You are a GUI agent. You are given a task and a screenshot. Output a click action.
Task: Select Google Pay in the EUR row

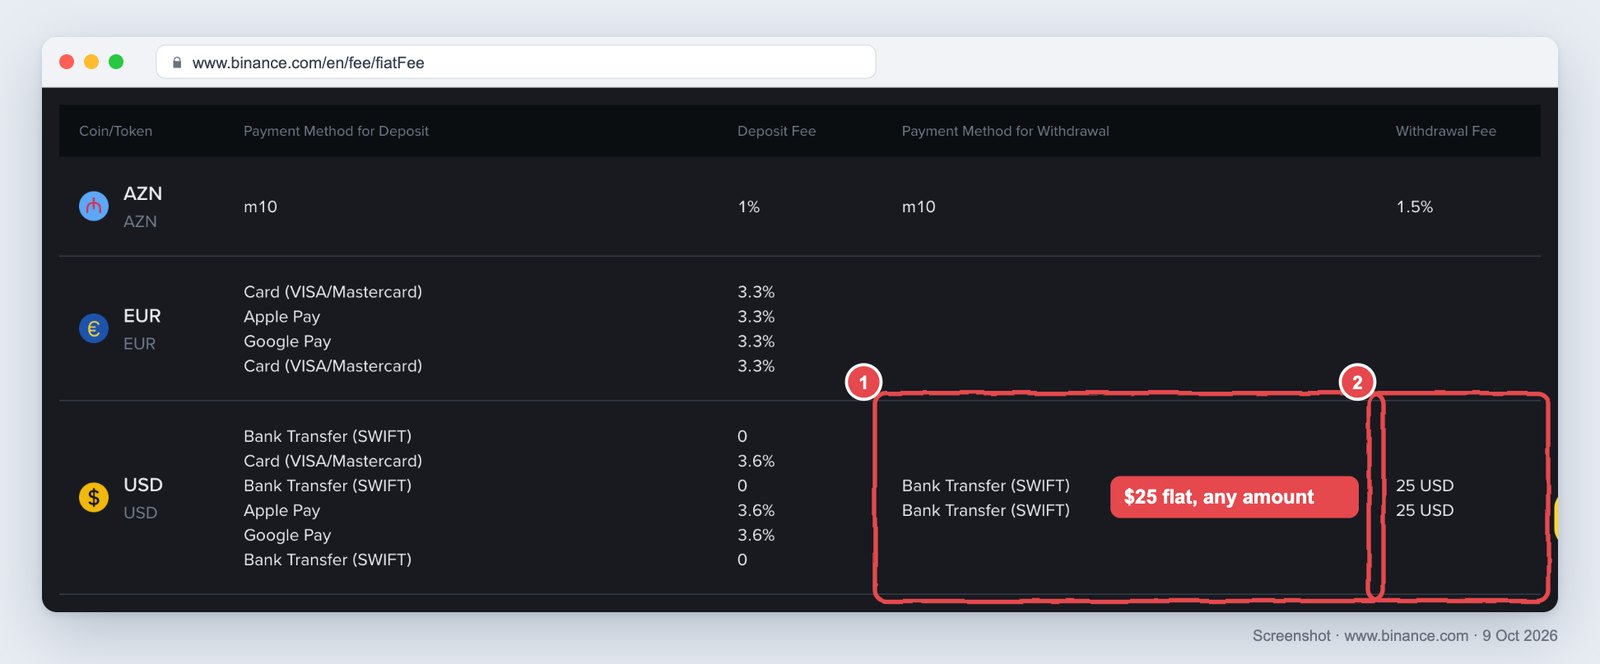click(x=287, y=342)
